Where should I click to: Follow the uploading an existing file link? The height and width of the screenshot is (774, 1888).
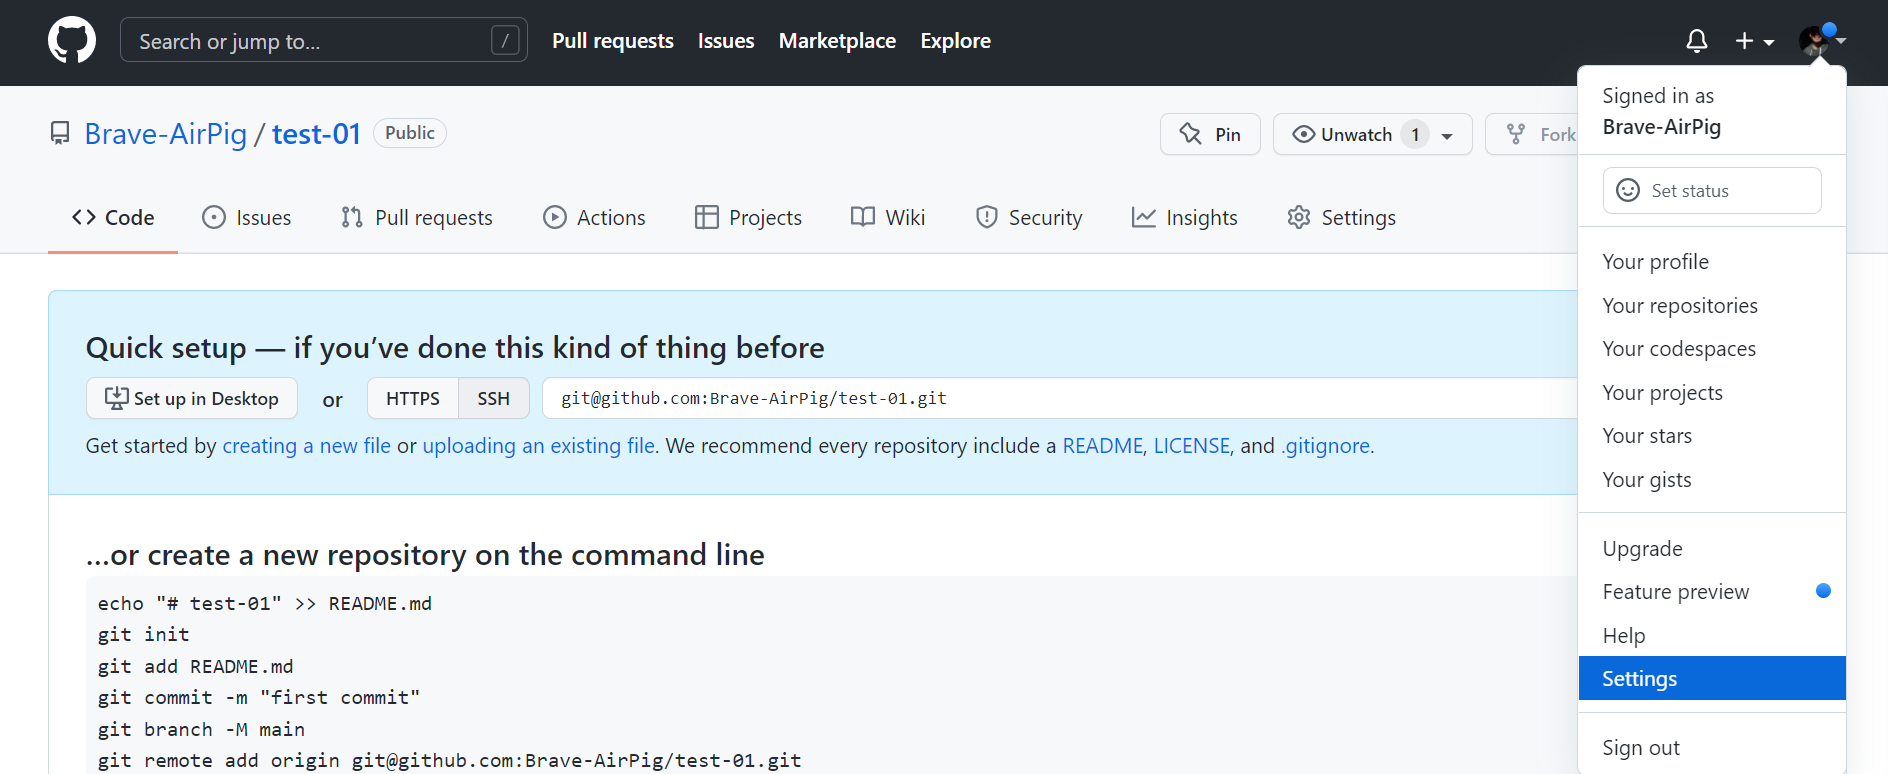click(538, 446)
